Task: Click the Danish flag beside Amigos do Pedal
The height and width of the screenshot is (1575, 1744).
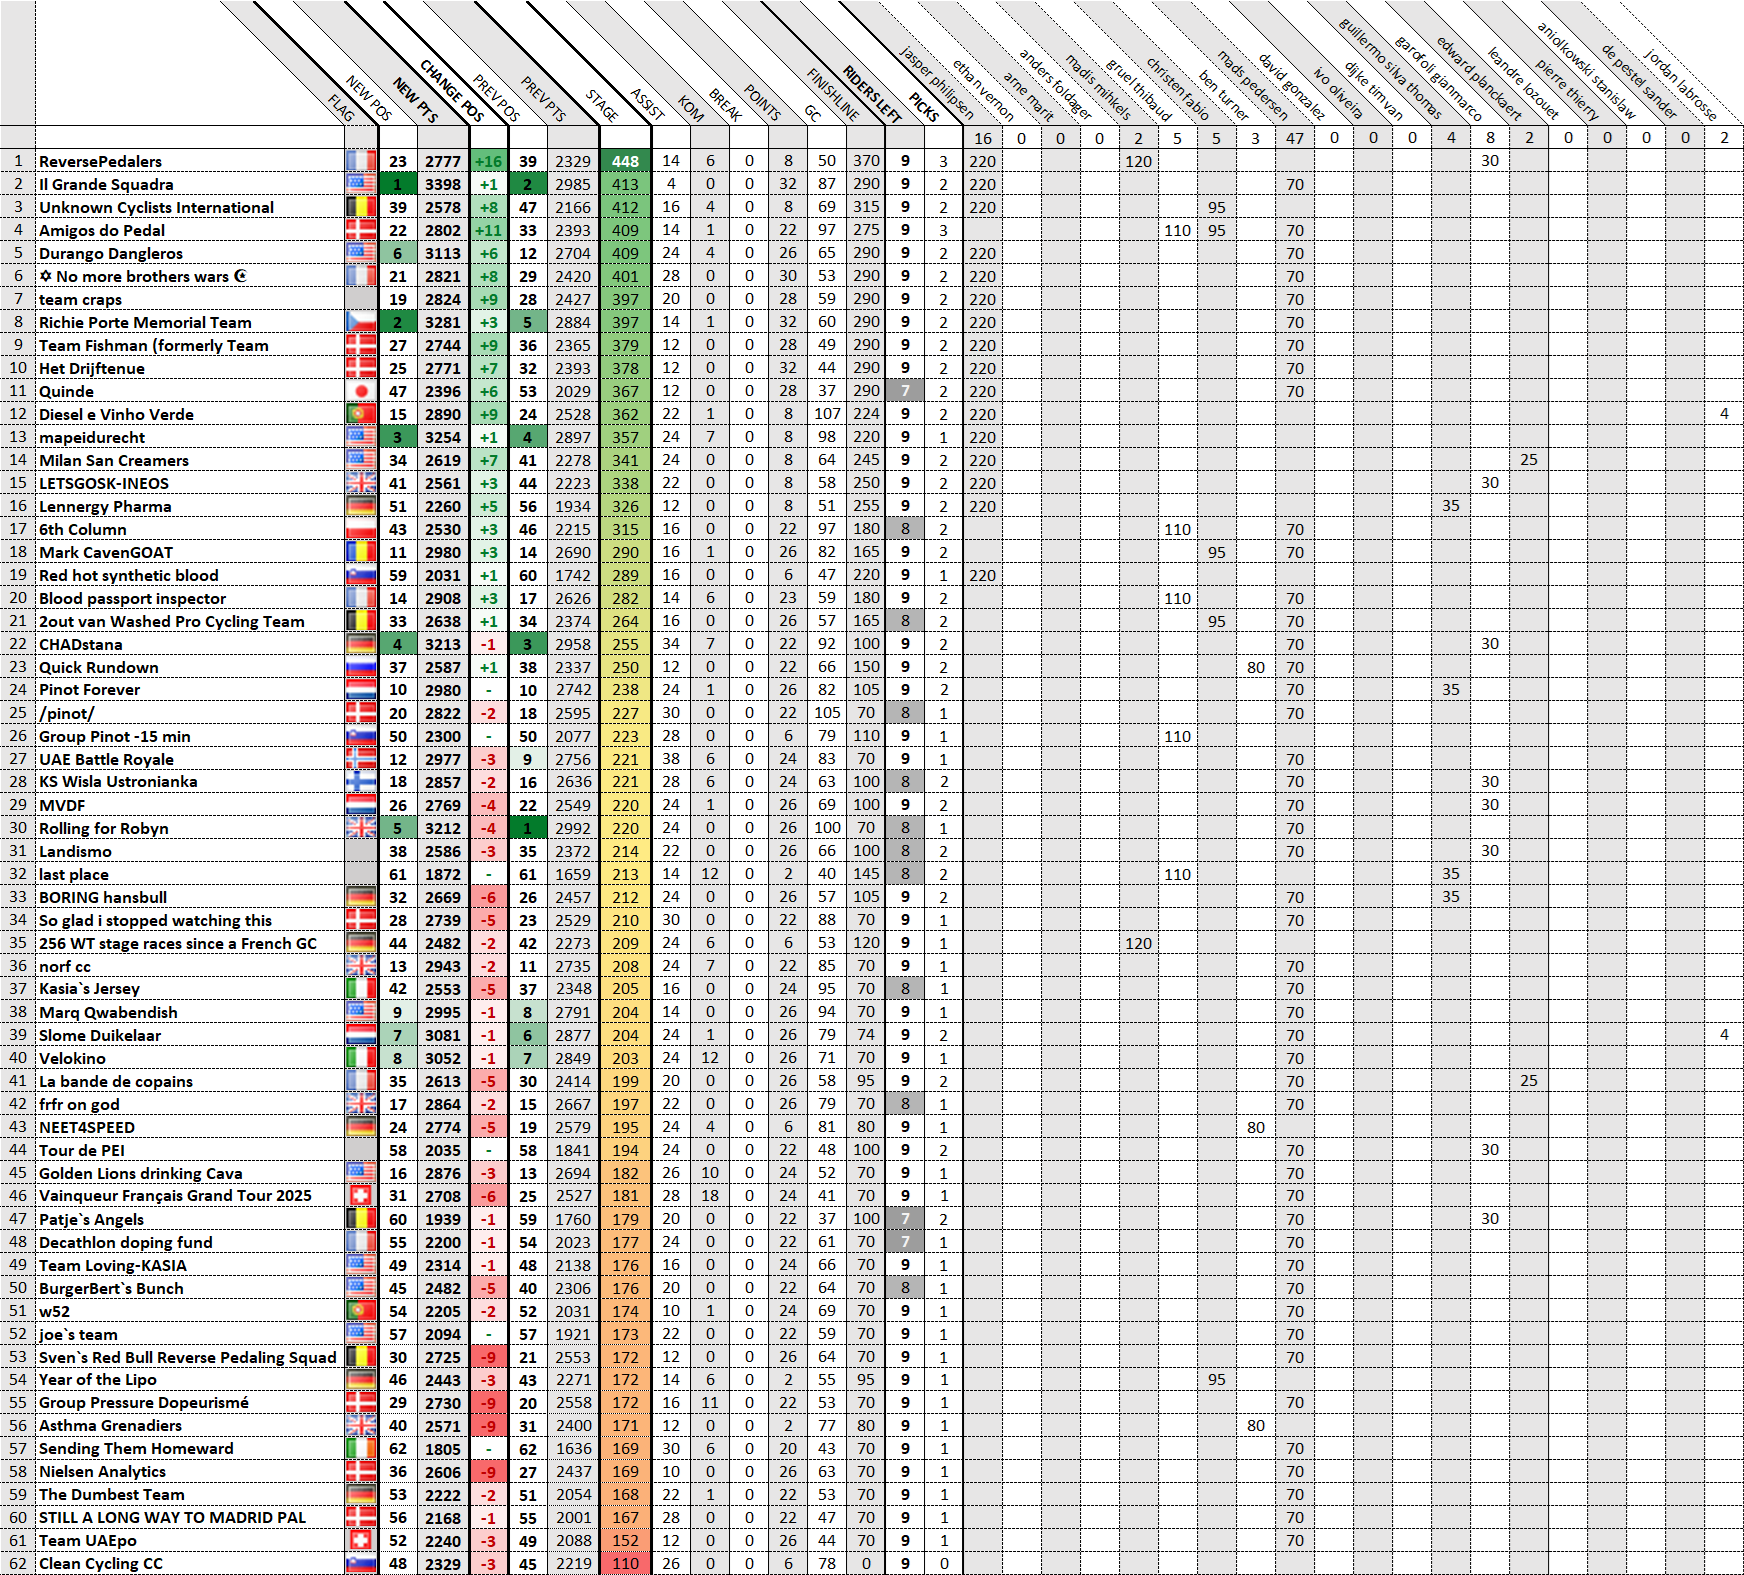Action: coord(361,230)
